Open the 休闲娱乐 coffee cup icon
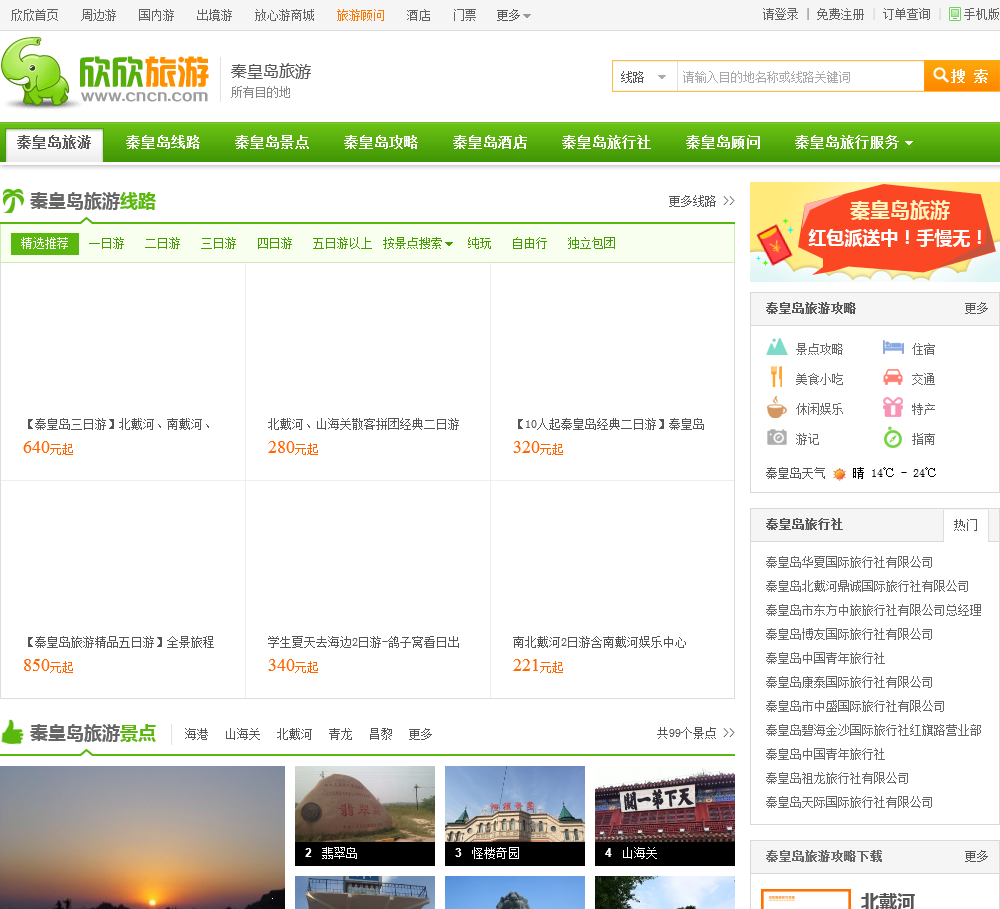The height and width of the screenshot is (909, 1000). 776,407
